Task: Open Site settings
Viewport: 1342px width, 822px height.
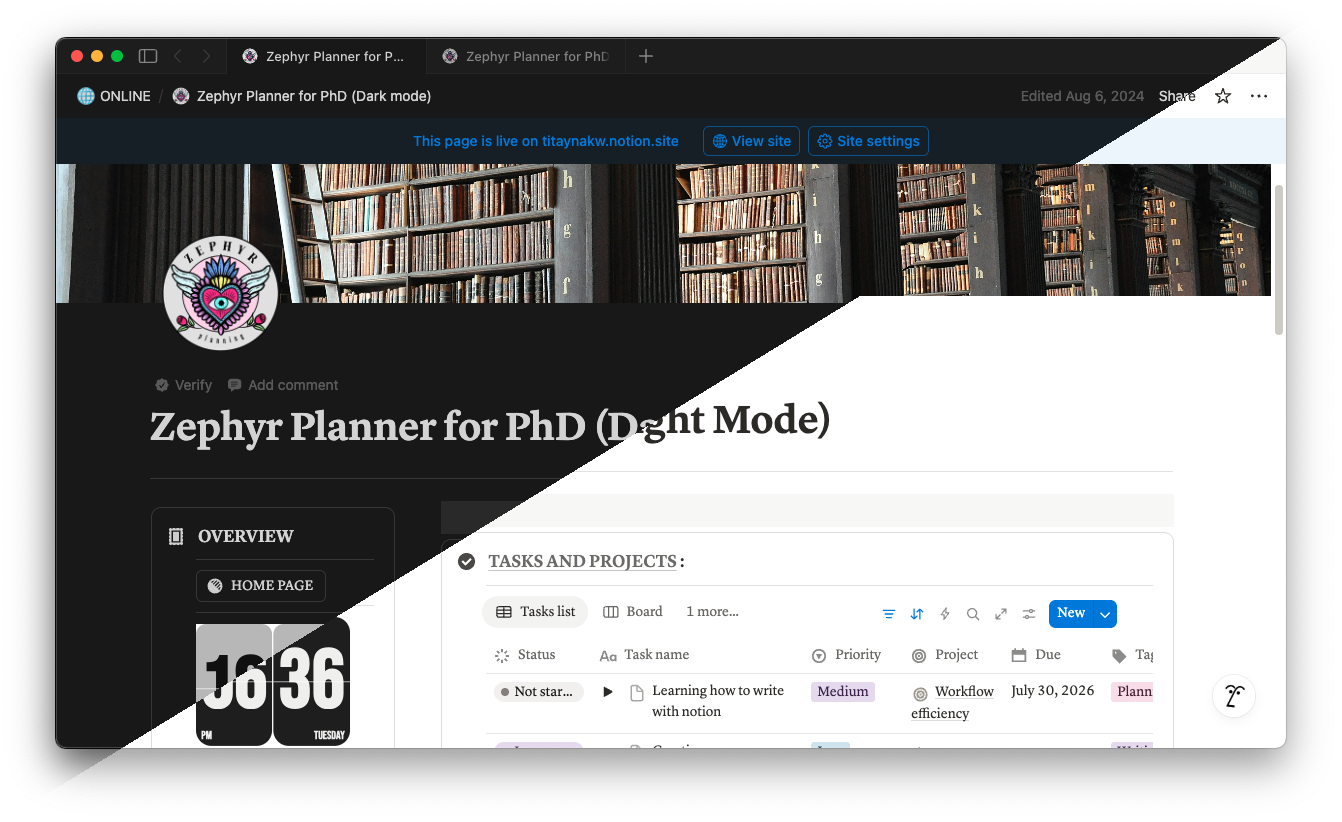Action: click(868, 141)
